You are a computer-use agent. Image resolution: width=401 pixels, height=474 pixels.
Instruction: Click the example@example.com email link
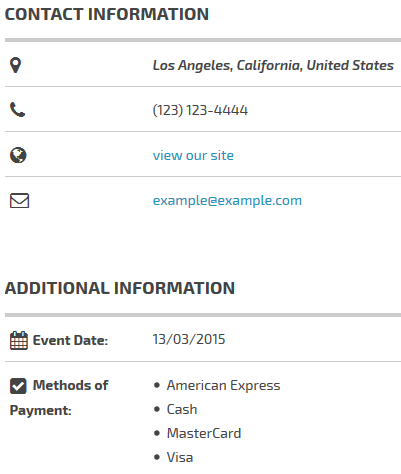point(227,201)
